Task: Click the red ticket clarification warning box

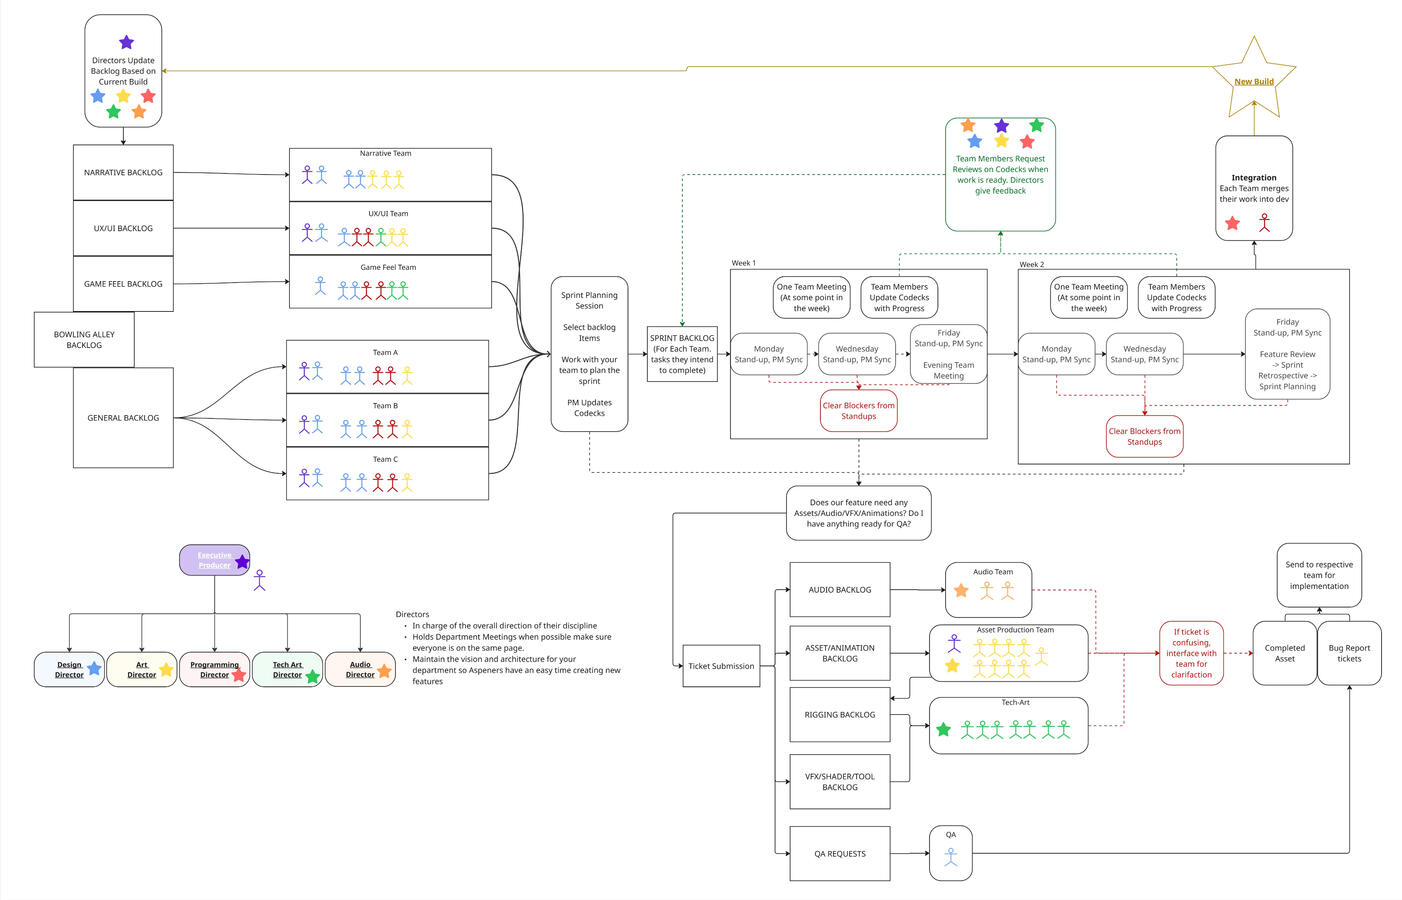Action: 1191,654
